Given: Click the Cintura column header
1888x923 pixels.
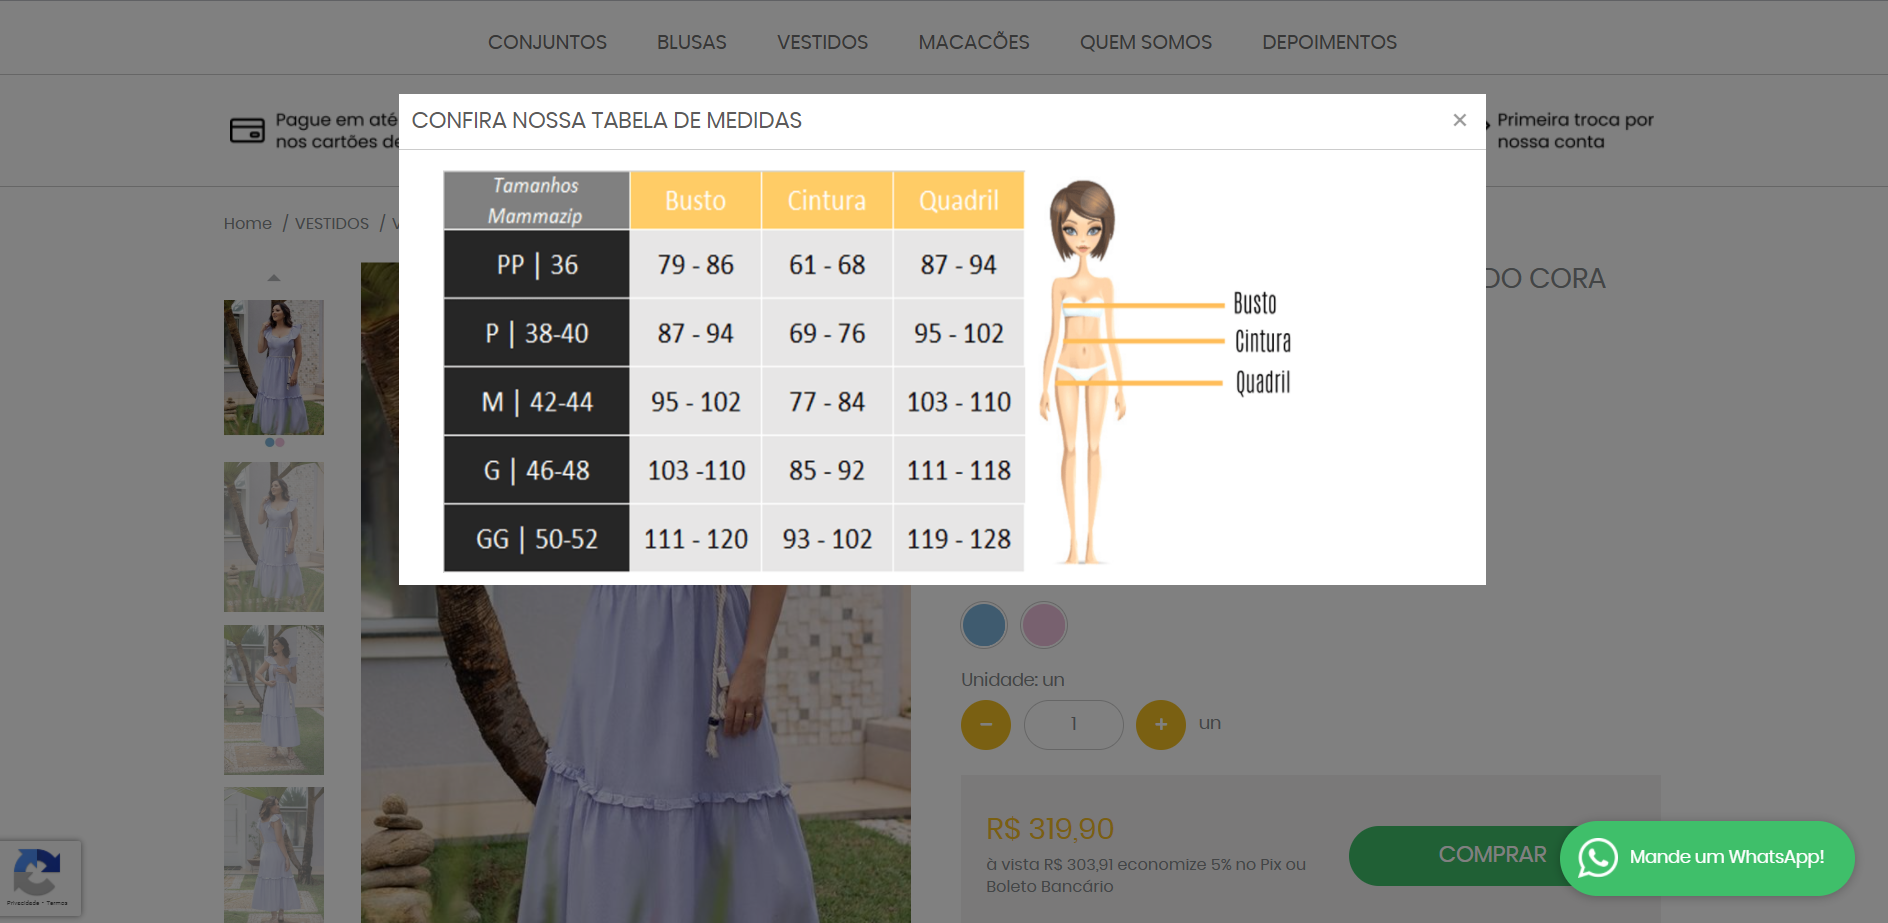Looking at the screenshot, I should (827, 200).
